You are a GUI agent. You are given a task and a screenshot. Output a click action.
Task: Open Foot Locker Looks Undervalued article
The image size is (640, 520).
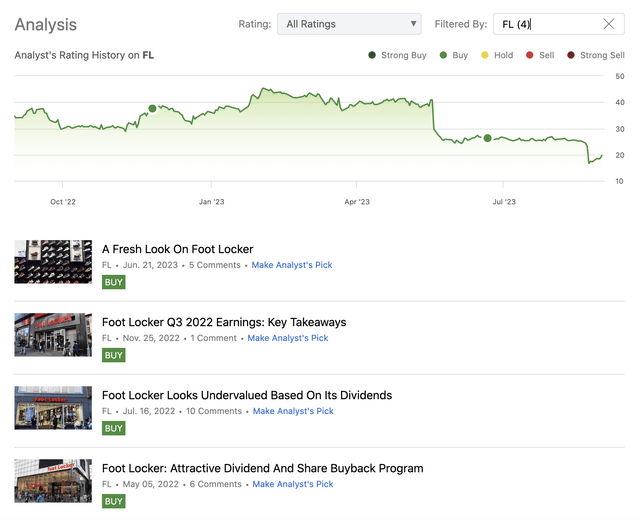[247, 395]
